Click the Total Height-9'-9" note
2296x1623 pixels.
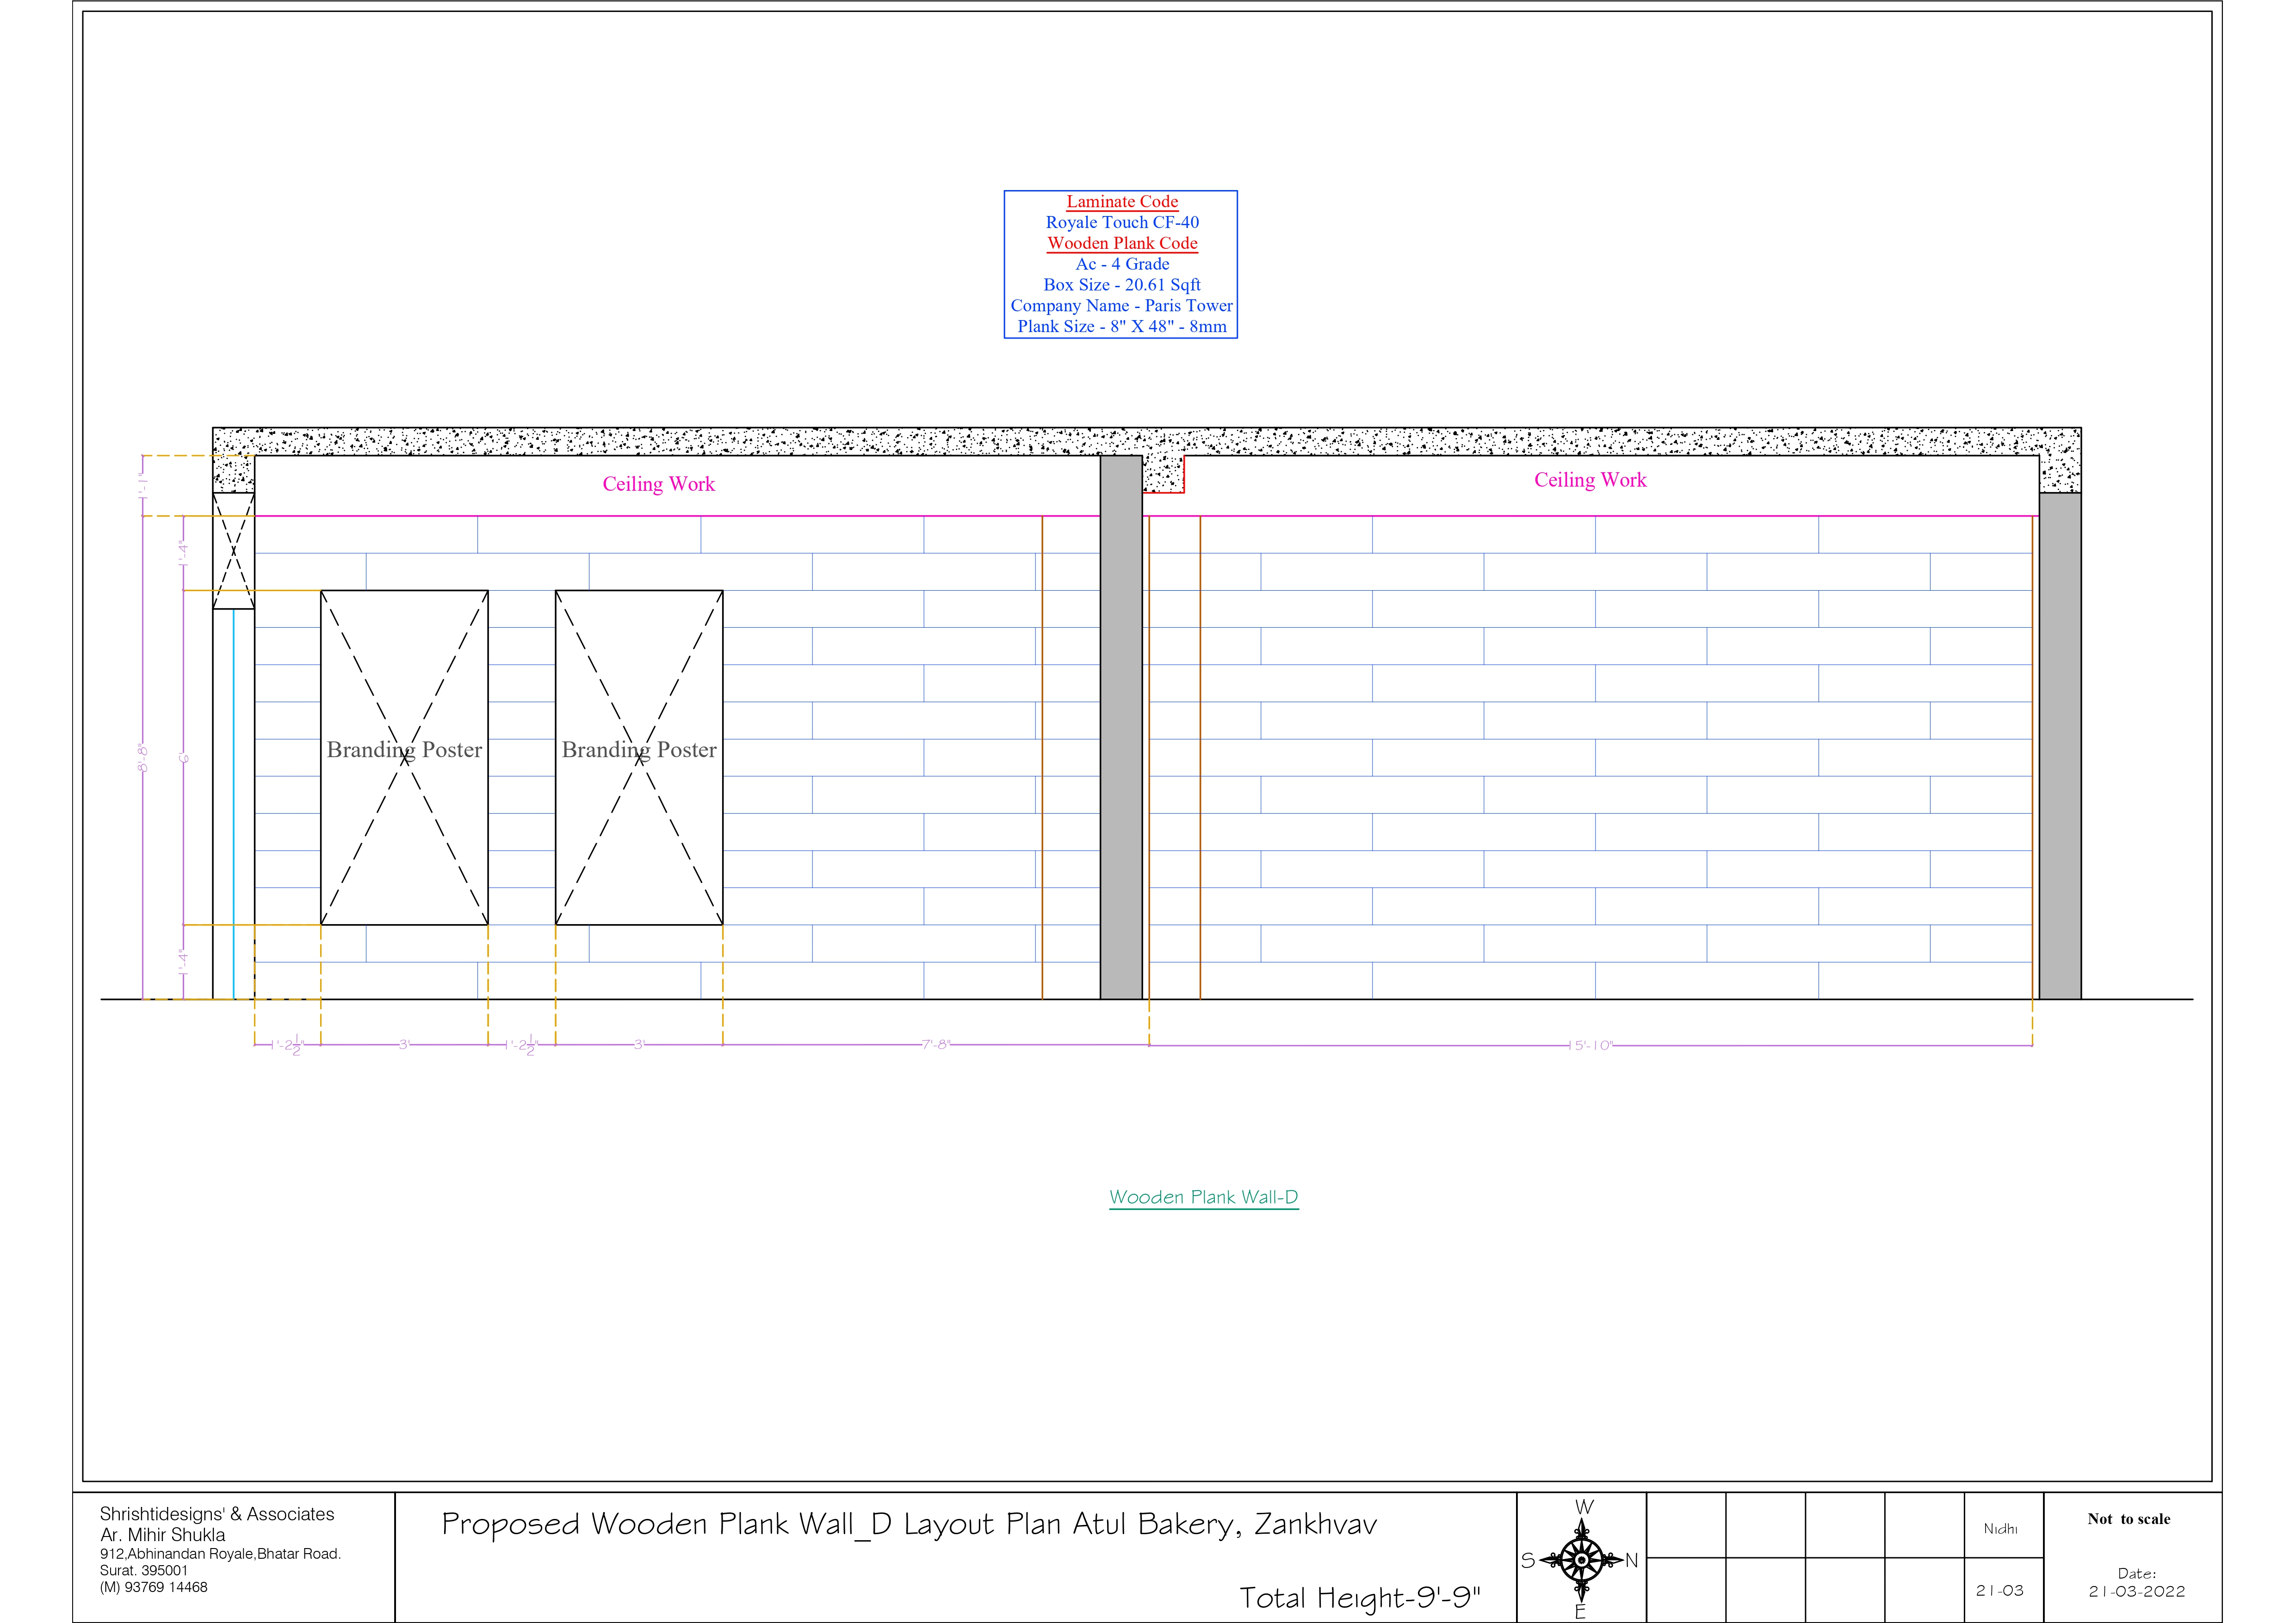(1359, 1598)
